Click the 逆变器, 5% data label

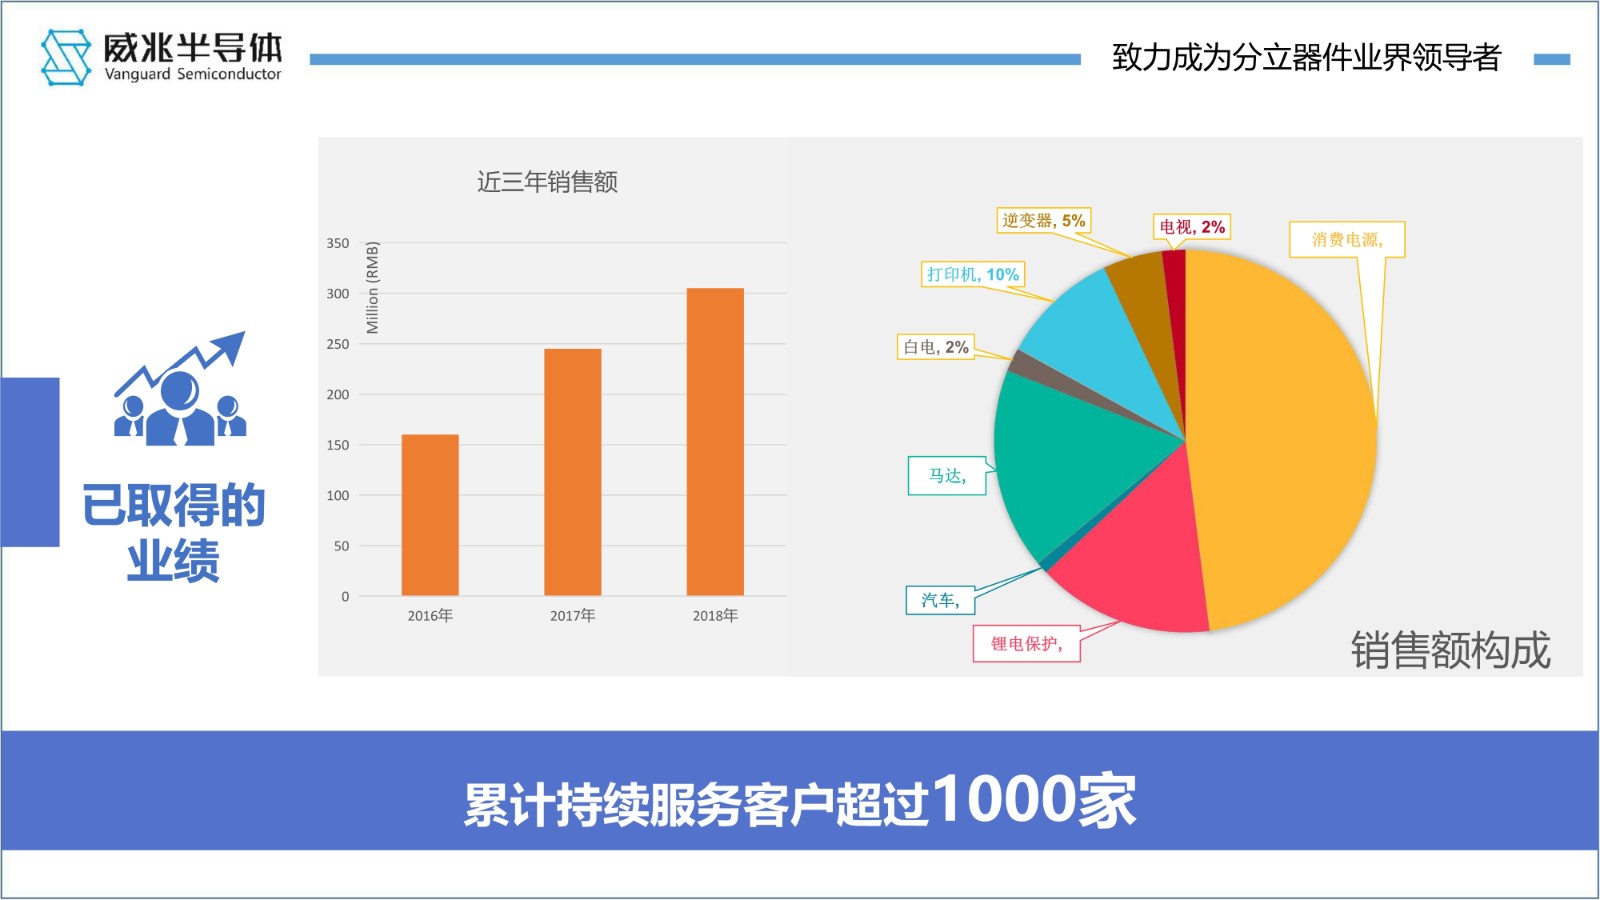point(1043,220)
